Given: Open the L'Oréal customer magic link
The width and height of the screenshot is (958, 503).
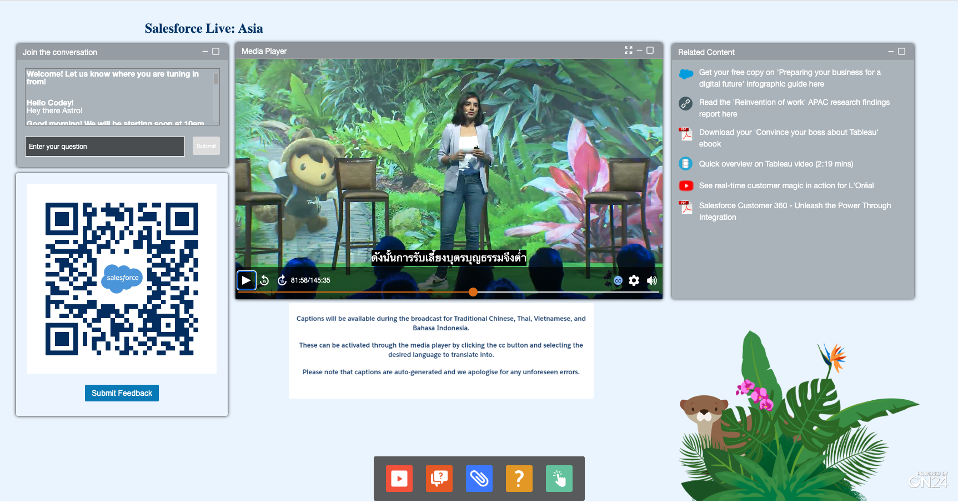Looking at the screenshot, I should [x=786, y=185].
